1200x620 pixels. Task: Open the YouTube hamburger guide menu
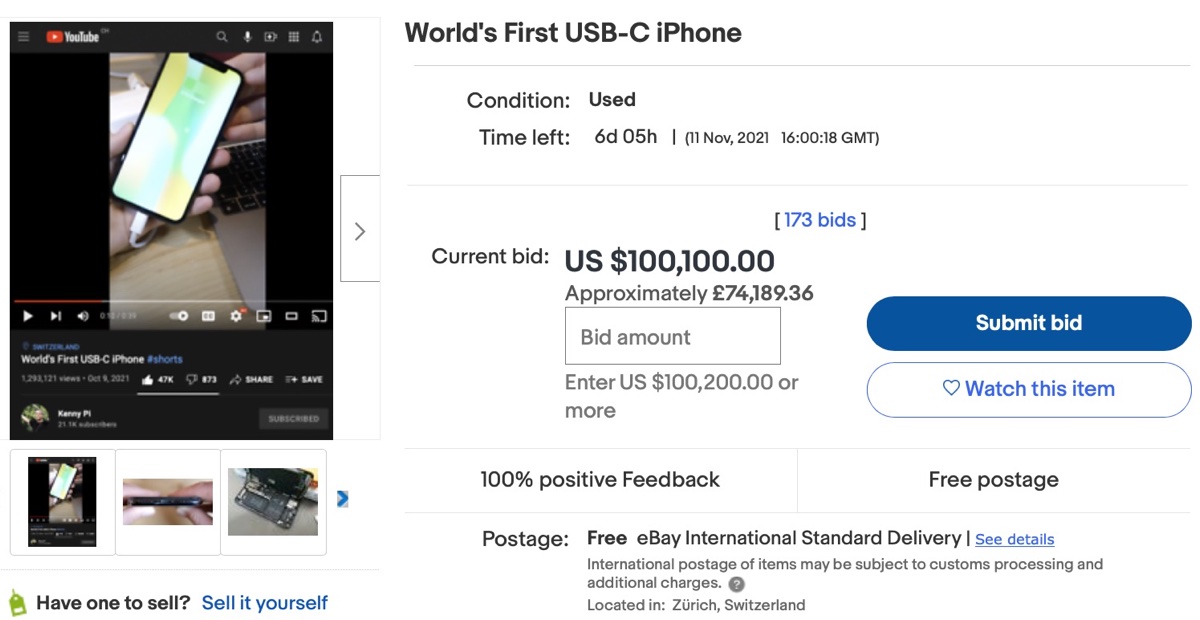(x=24, y=37)
